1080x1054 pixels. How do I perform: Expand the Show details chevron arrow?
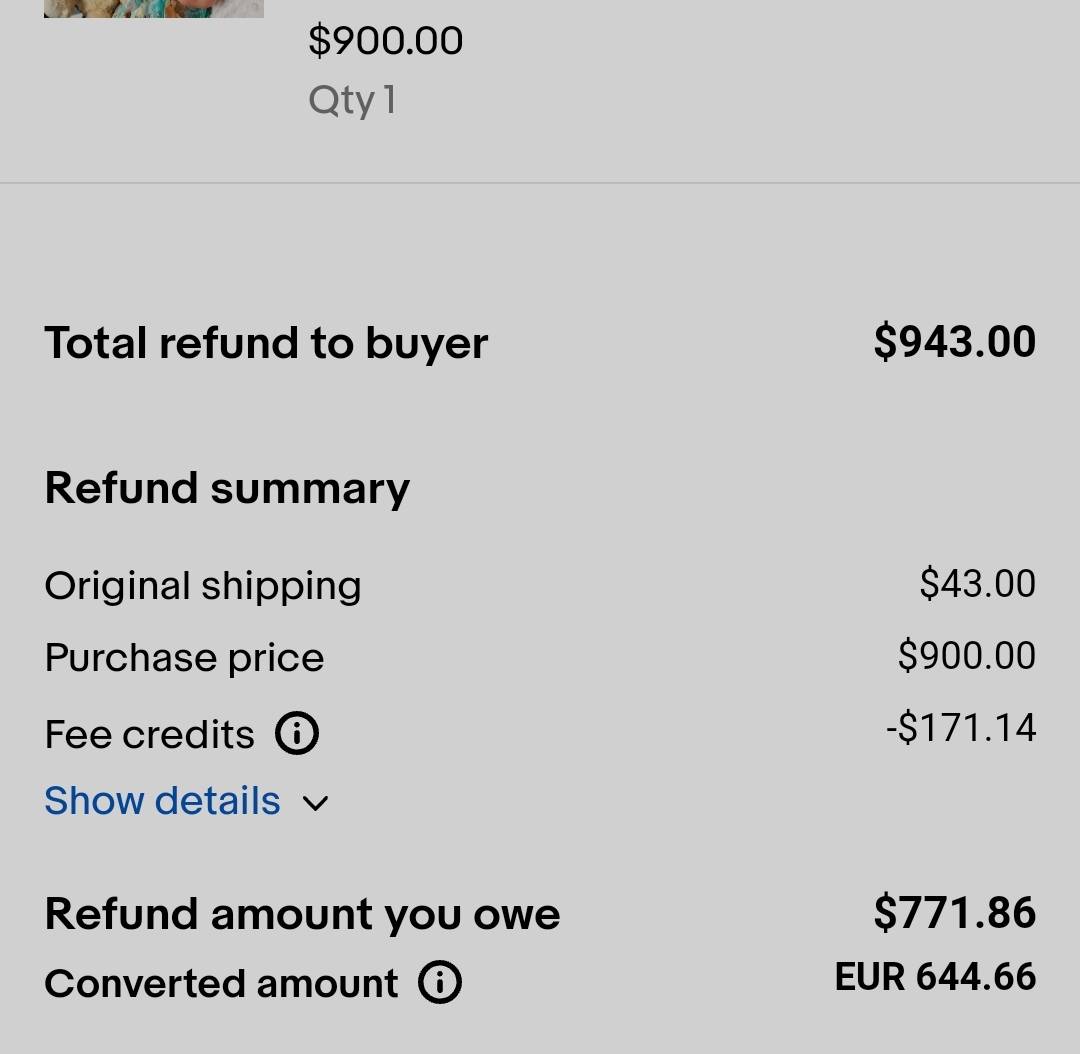(x=315, y=803)
